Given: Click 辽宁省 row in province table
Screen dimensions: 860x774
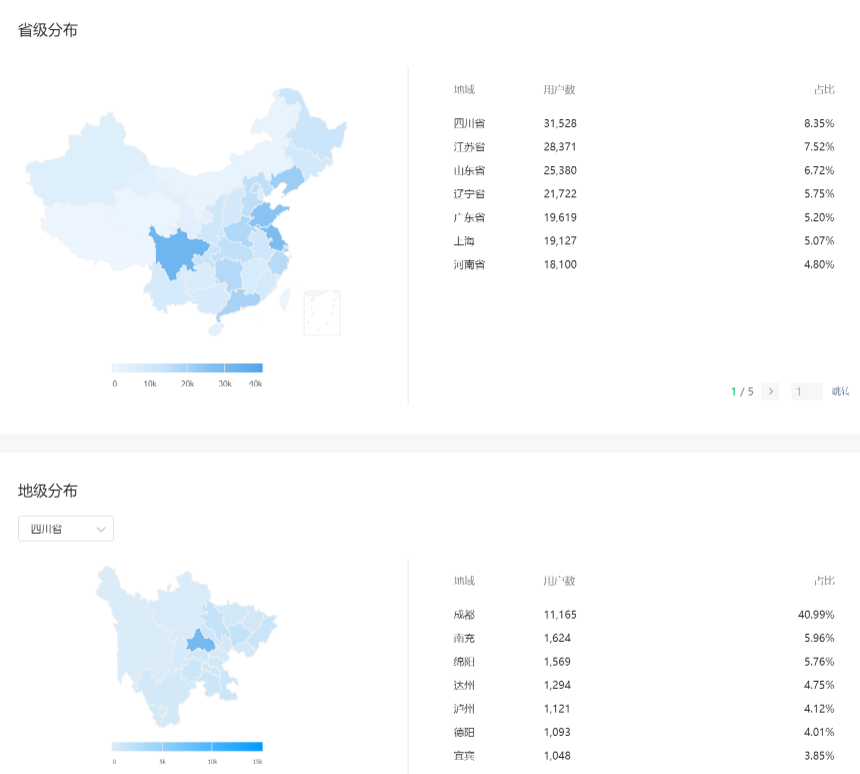Looking at the screenshot, I should [643, 194].
